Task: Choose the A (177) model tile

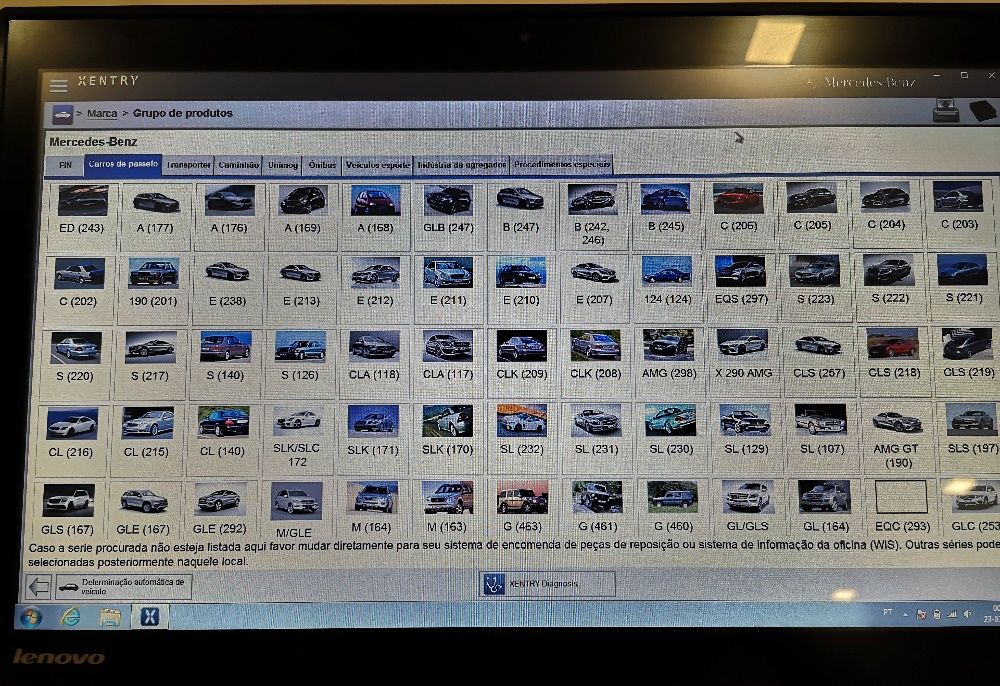Action: tap(155, 215)
